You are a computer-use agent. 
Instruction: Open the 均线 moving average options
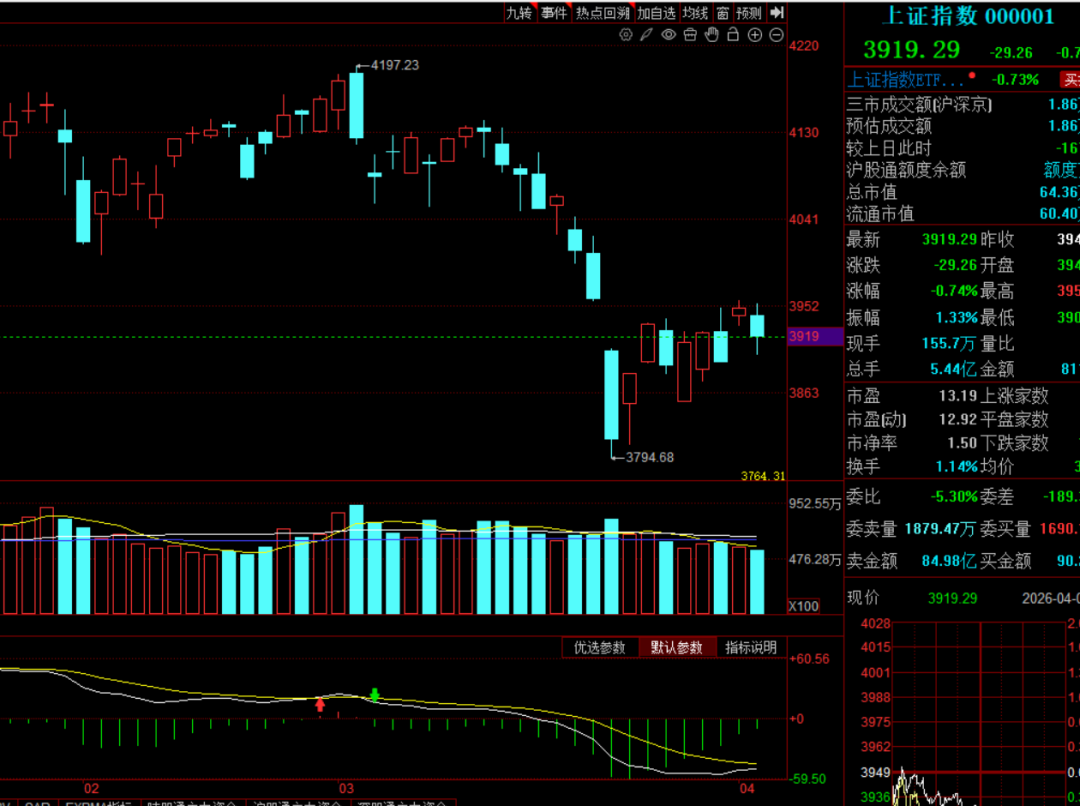coord(696,12)
